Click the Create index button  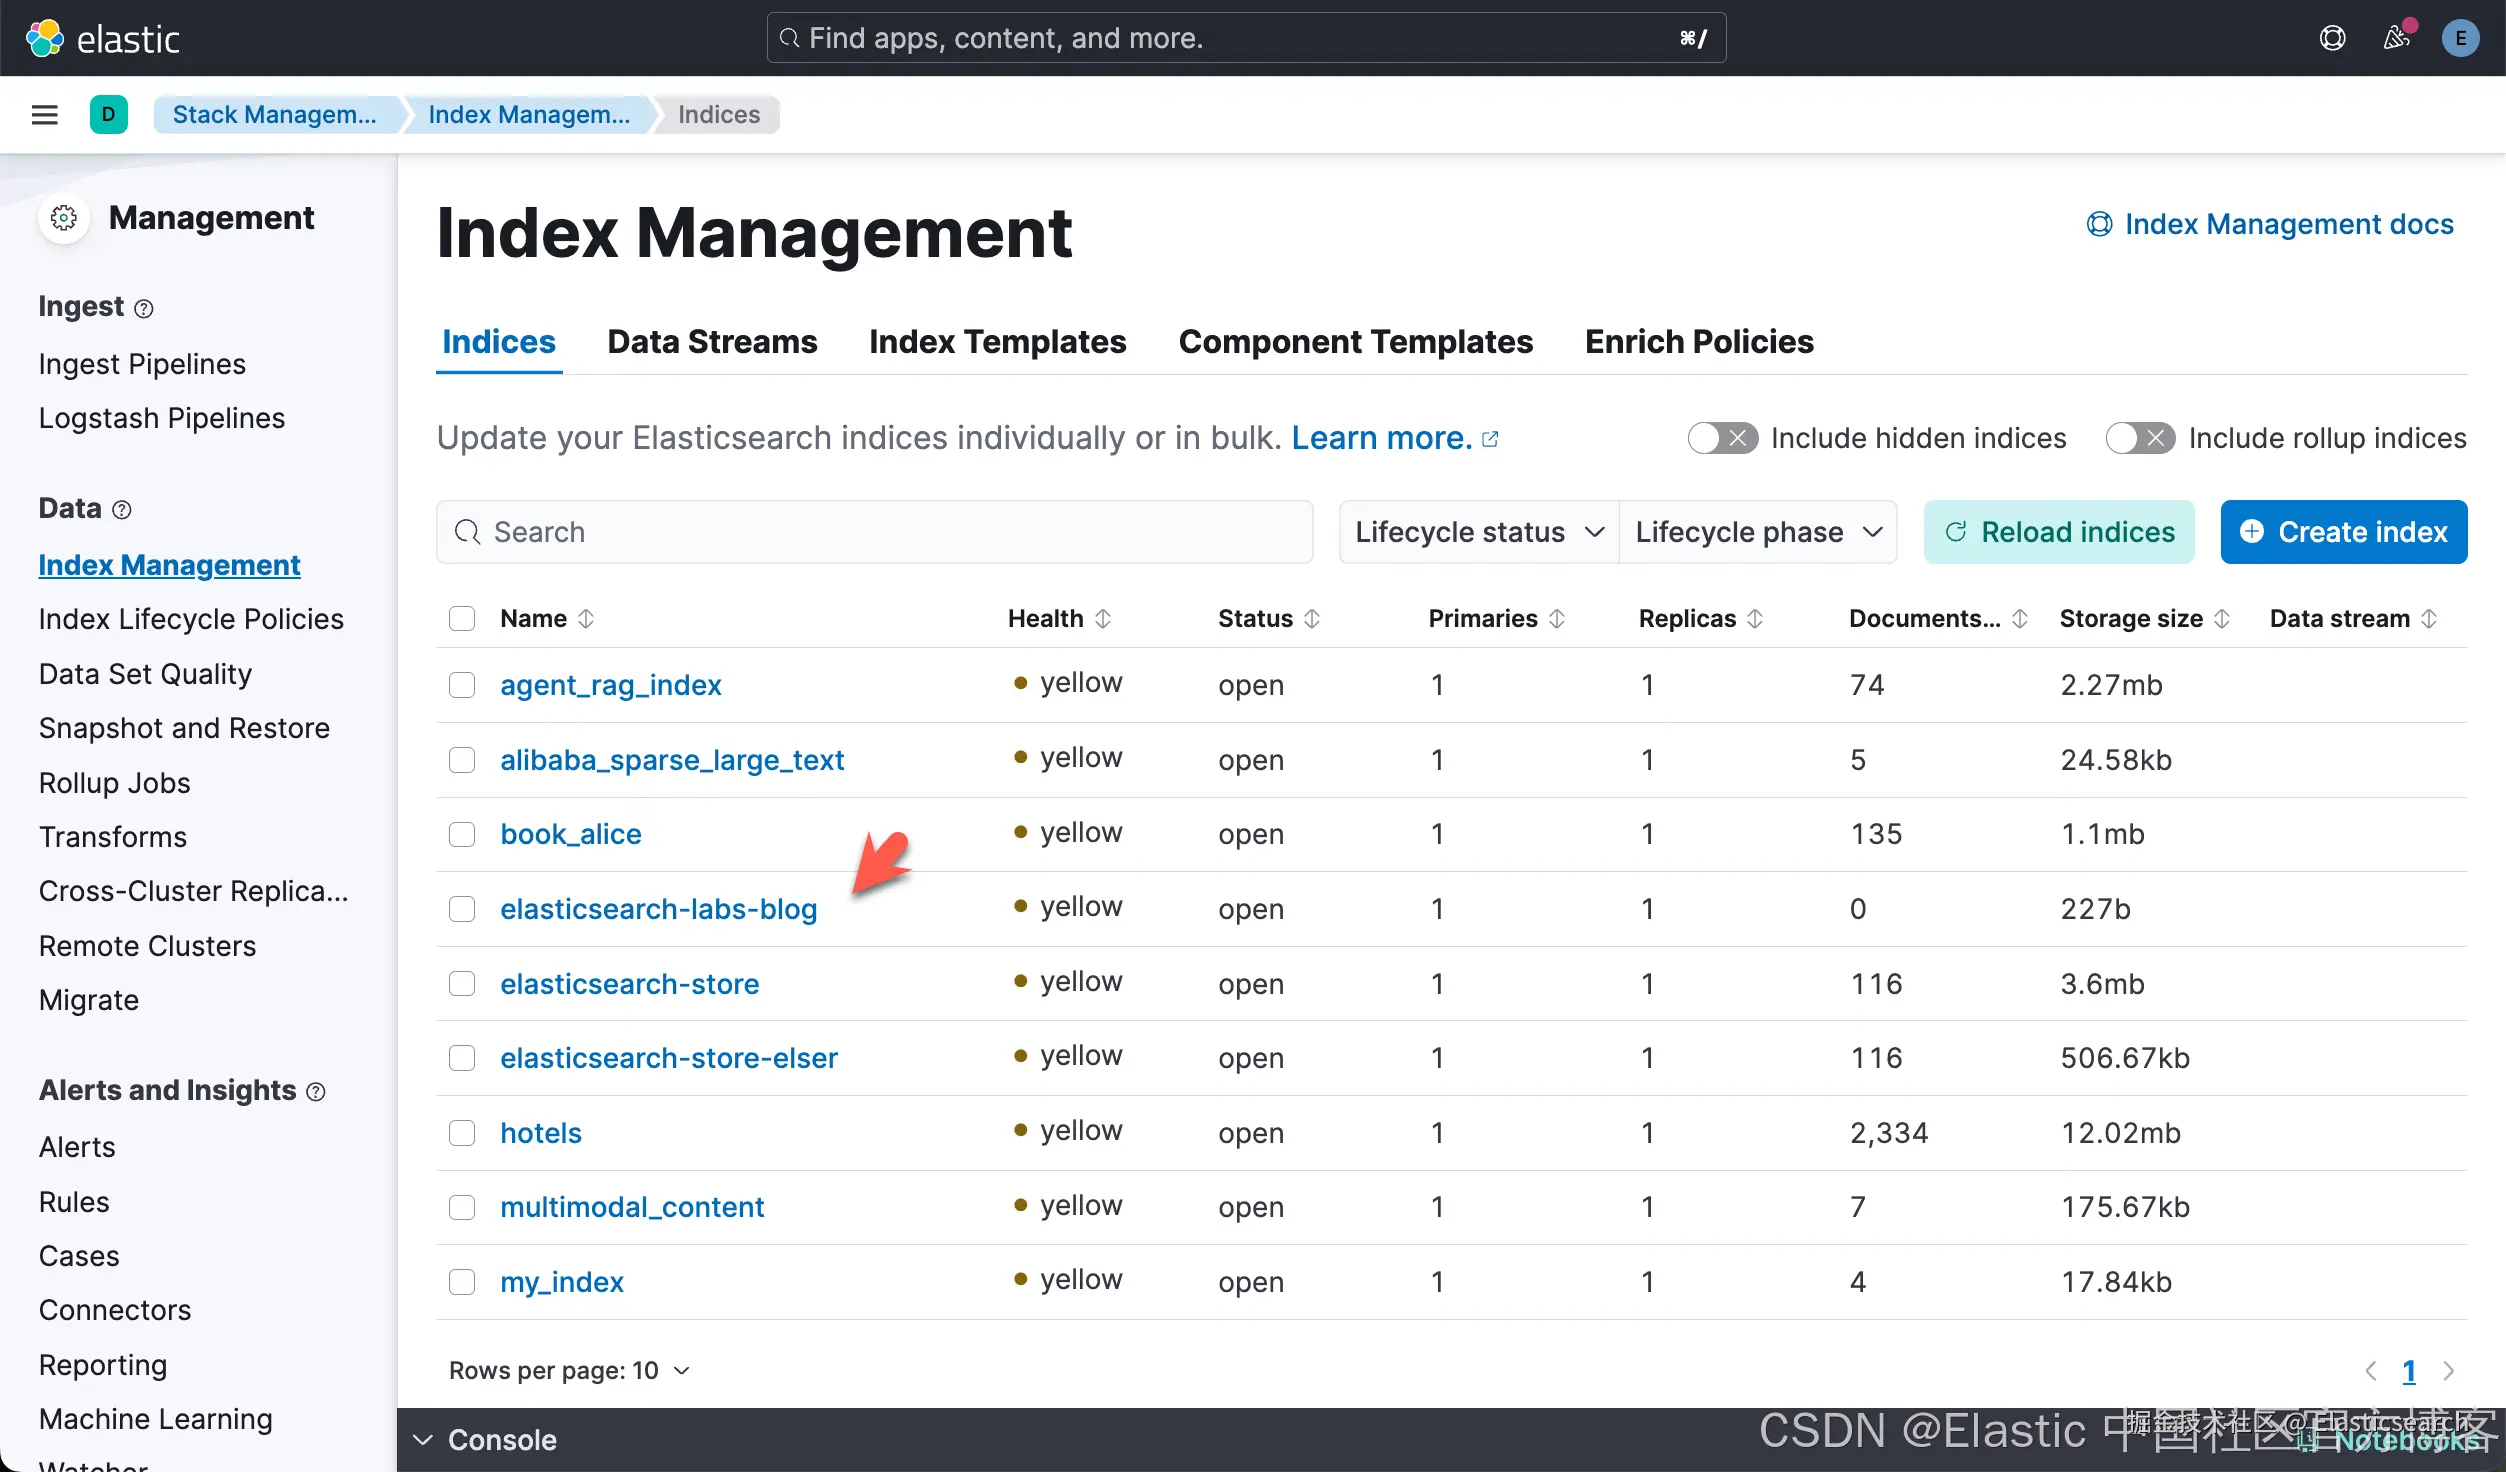[2343, 532]
